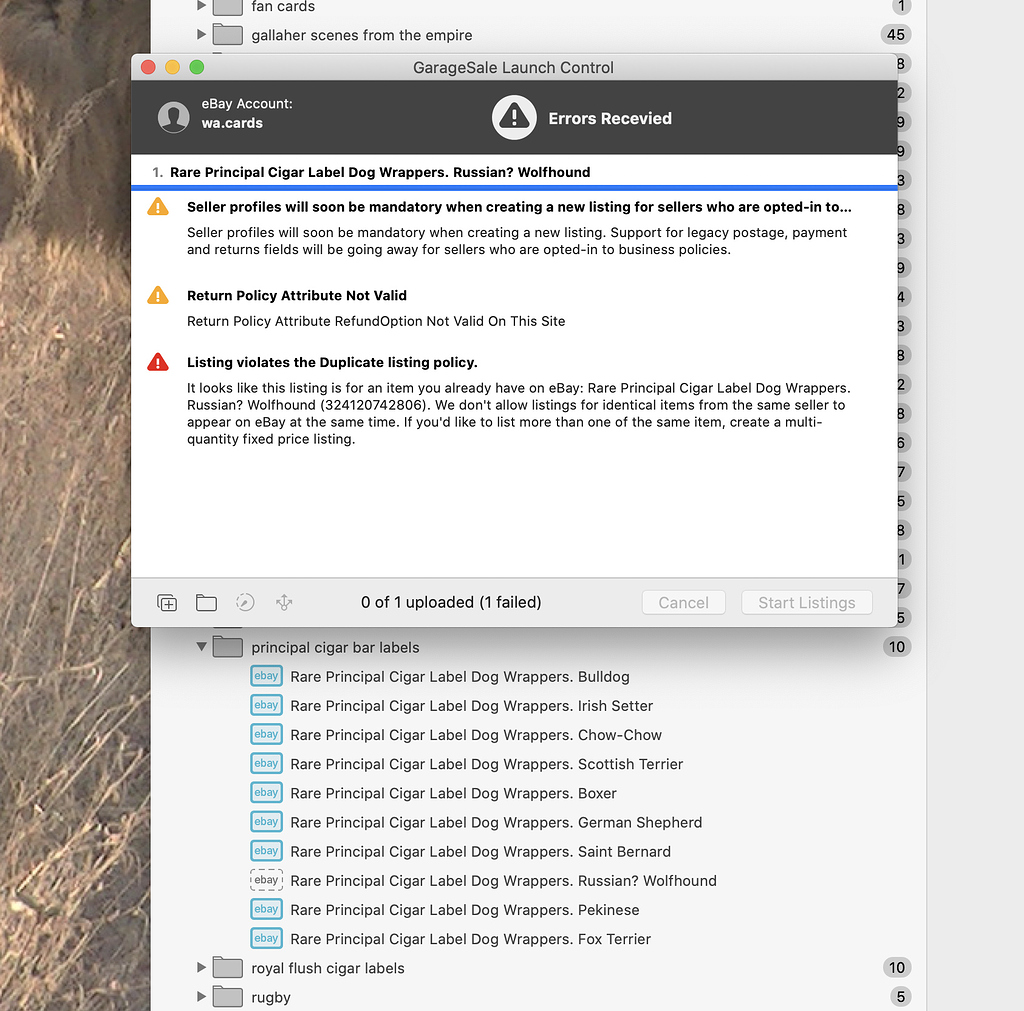Click the ebay icon next to Irish Setter listing
Image resolution: width=1024 pixels, height=1011 pixels.
266,705
